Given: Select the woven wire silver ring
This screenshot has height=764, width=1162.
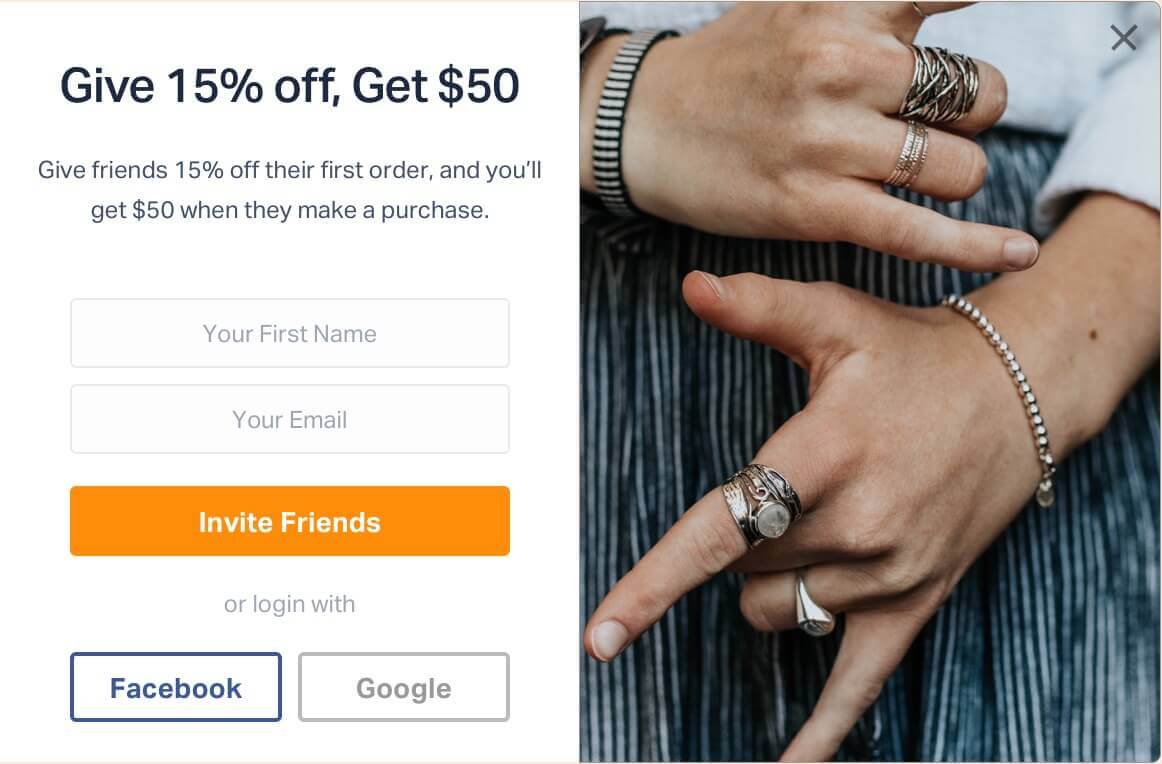Looking at the screenshot, I should pyautogui.click(x=938, y=83).
